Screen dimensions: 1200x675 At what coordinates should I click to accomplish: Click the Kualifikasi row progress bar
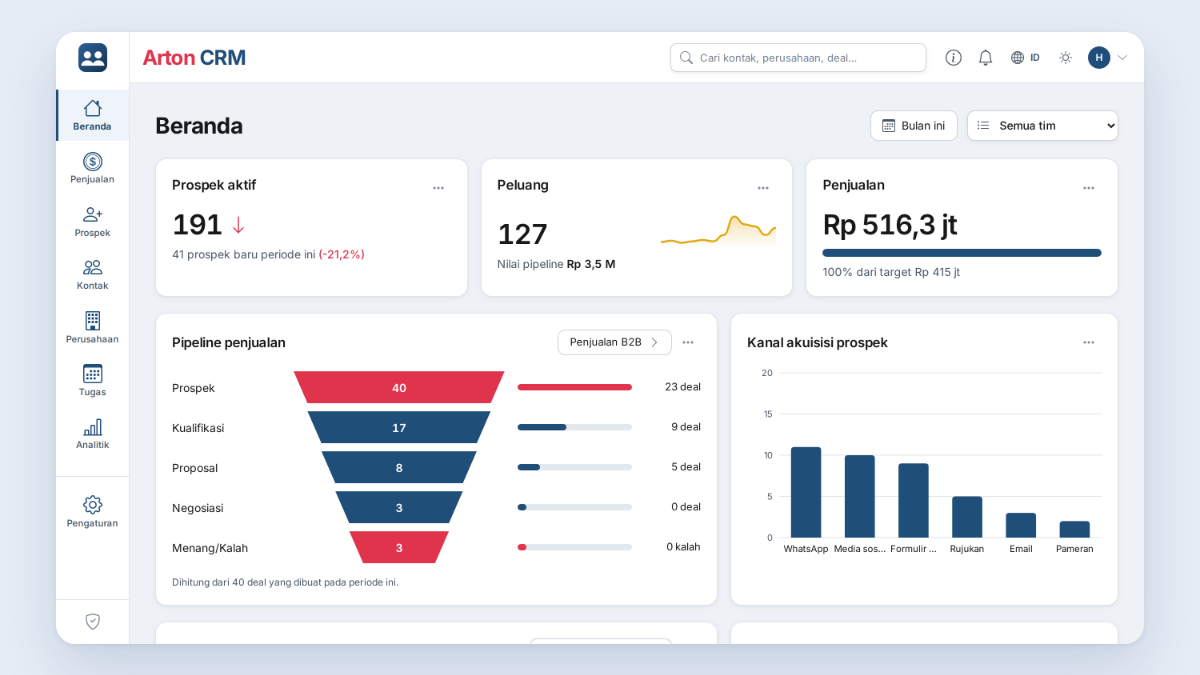pyautogui.click(x=575, y=427)
